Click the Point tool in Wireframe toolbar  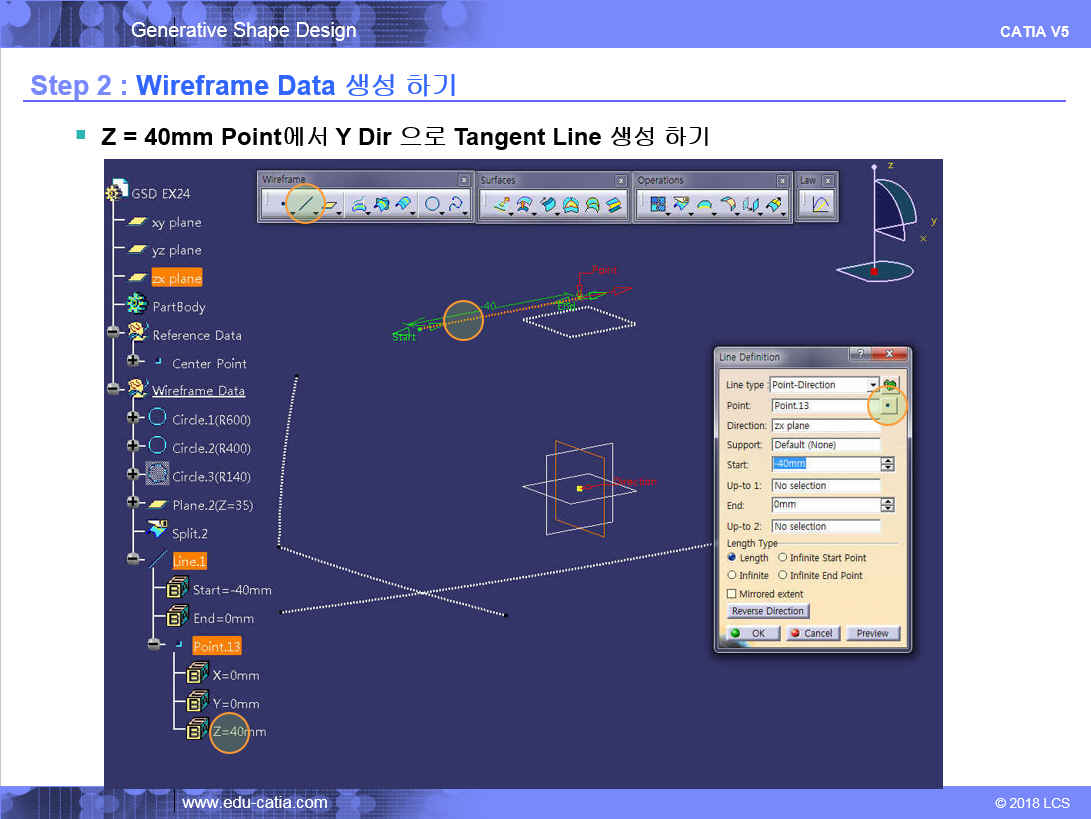coord(283,204)
